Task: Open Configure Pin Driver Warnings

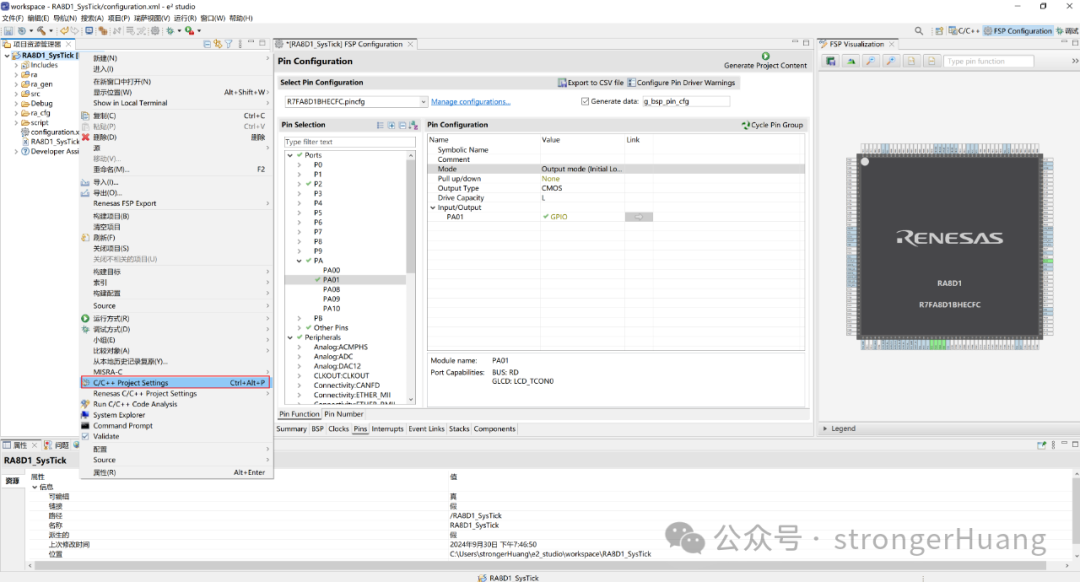Action: (x=632, y=83)
